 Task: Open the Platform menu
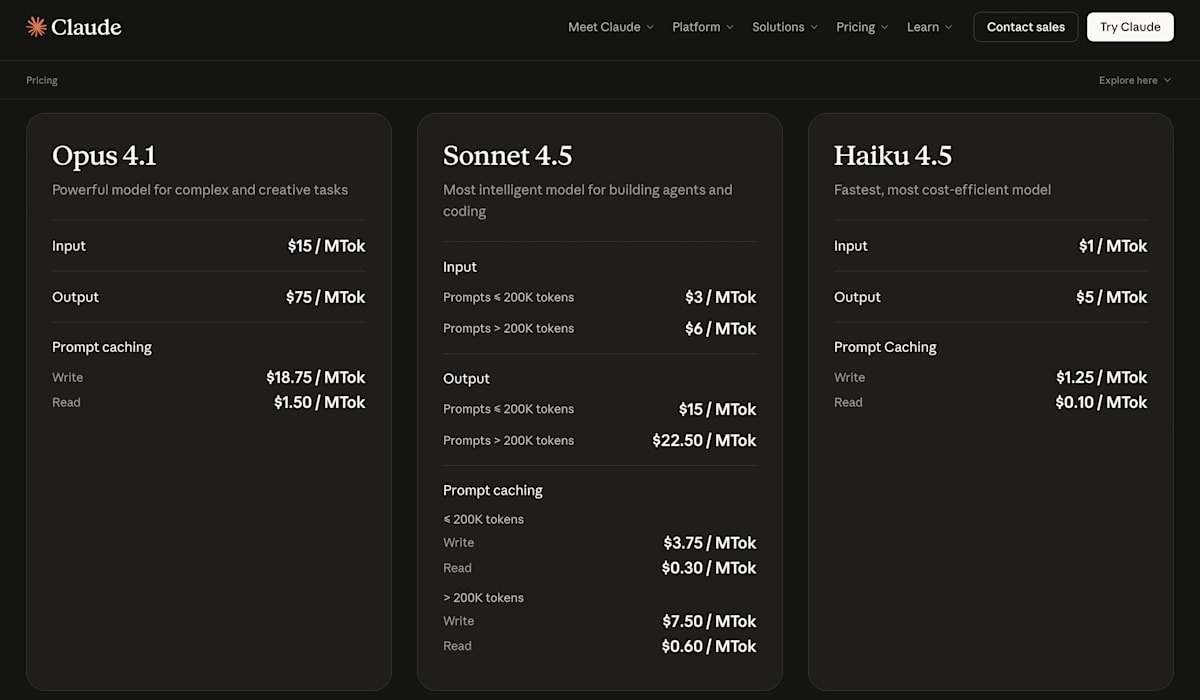703,27
